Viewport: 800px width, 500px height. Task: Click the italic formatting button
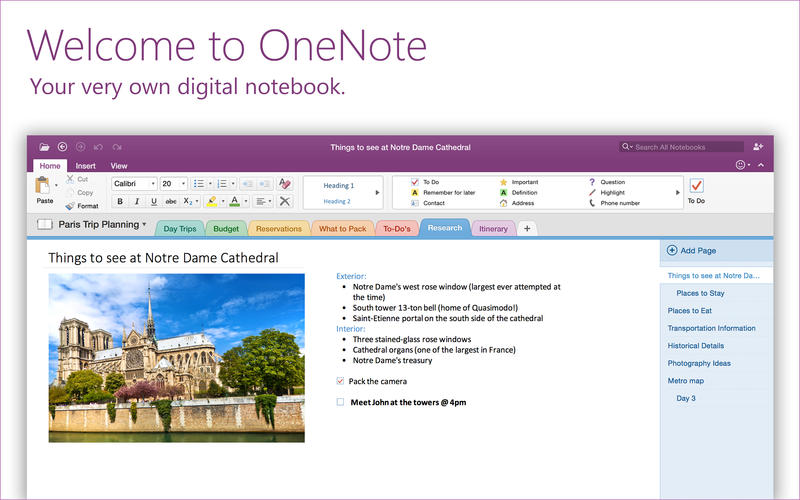pyautogui.click(x=137, y=202)
